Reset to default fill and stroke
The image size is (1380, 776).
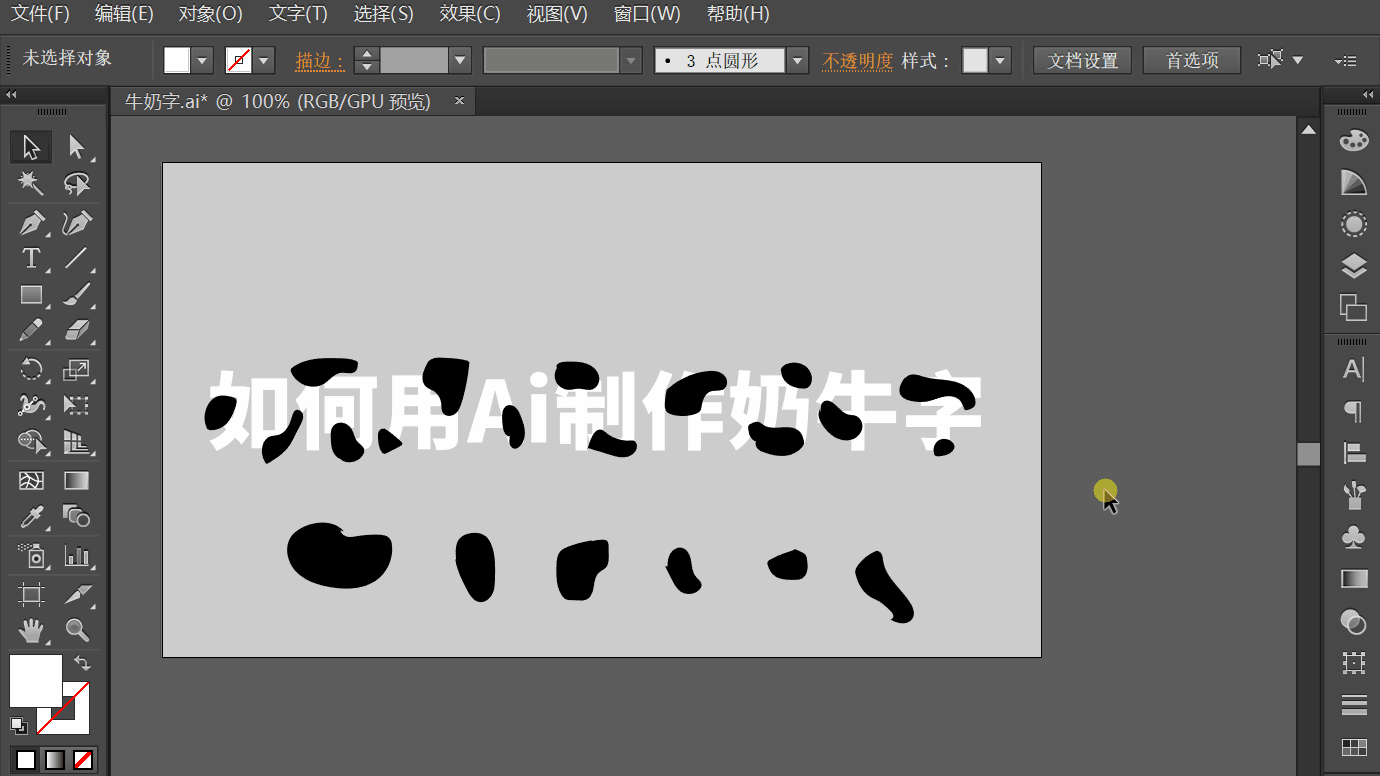(18, 725)
